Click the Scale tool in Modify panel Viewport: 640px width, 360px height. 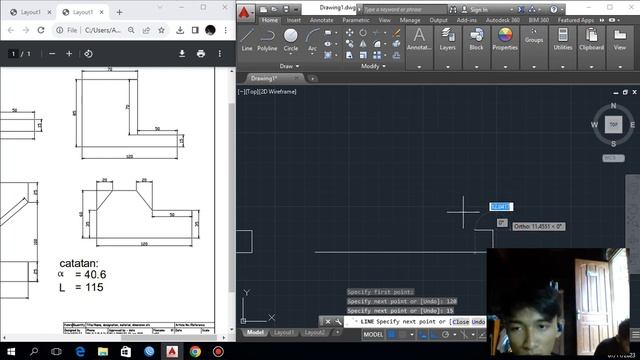click(x=363, y=55)
